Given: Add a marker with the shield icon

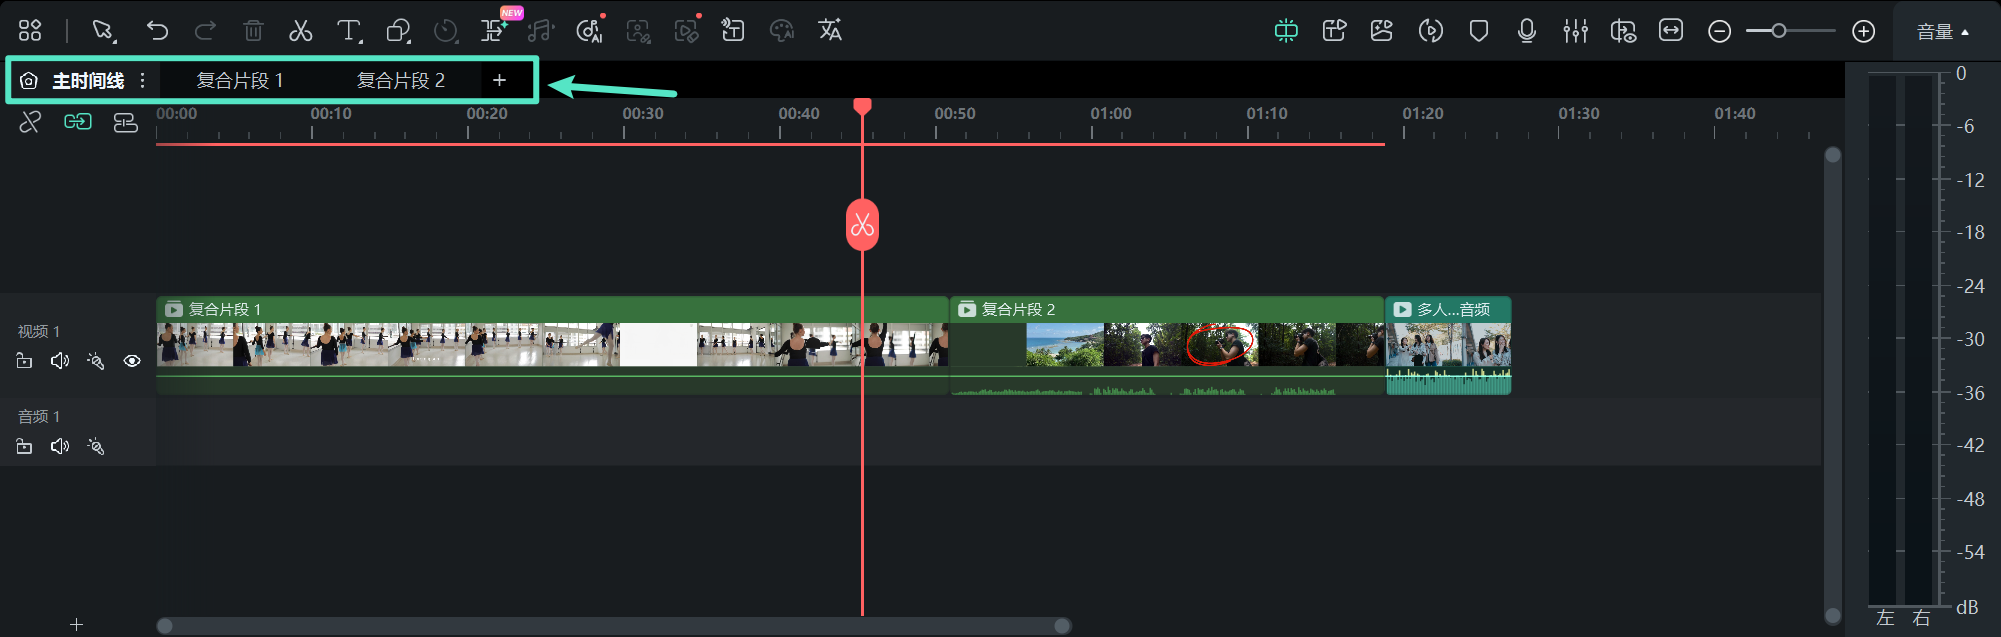Looking at the screenshot, I should (1478, 31).
